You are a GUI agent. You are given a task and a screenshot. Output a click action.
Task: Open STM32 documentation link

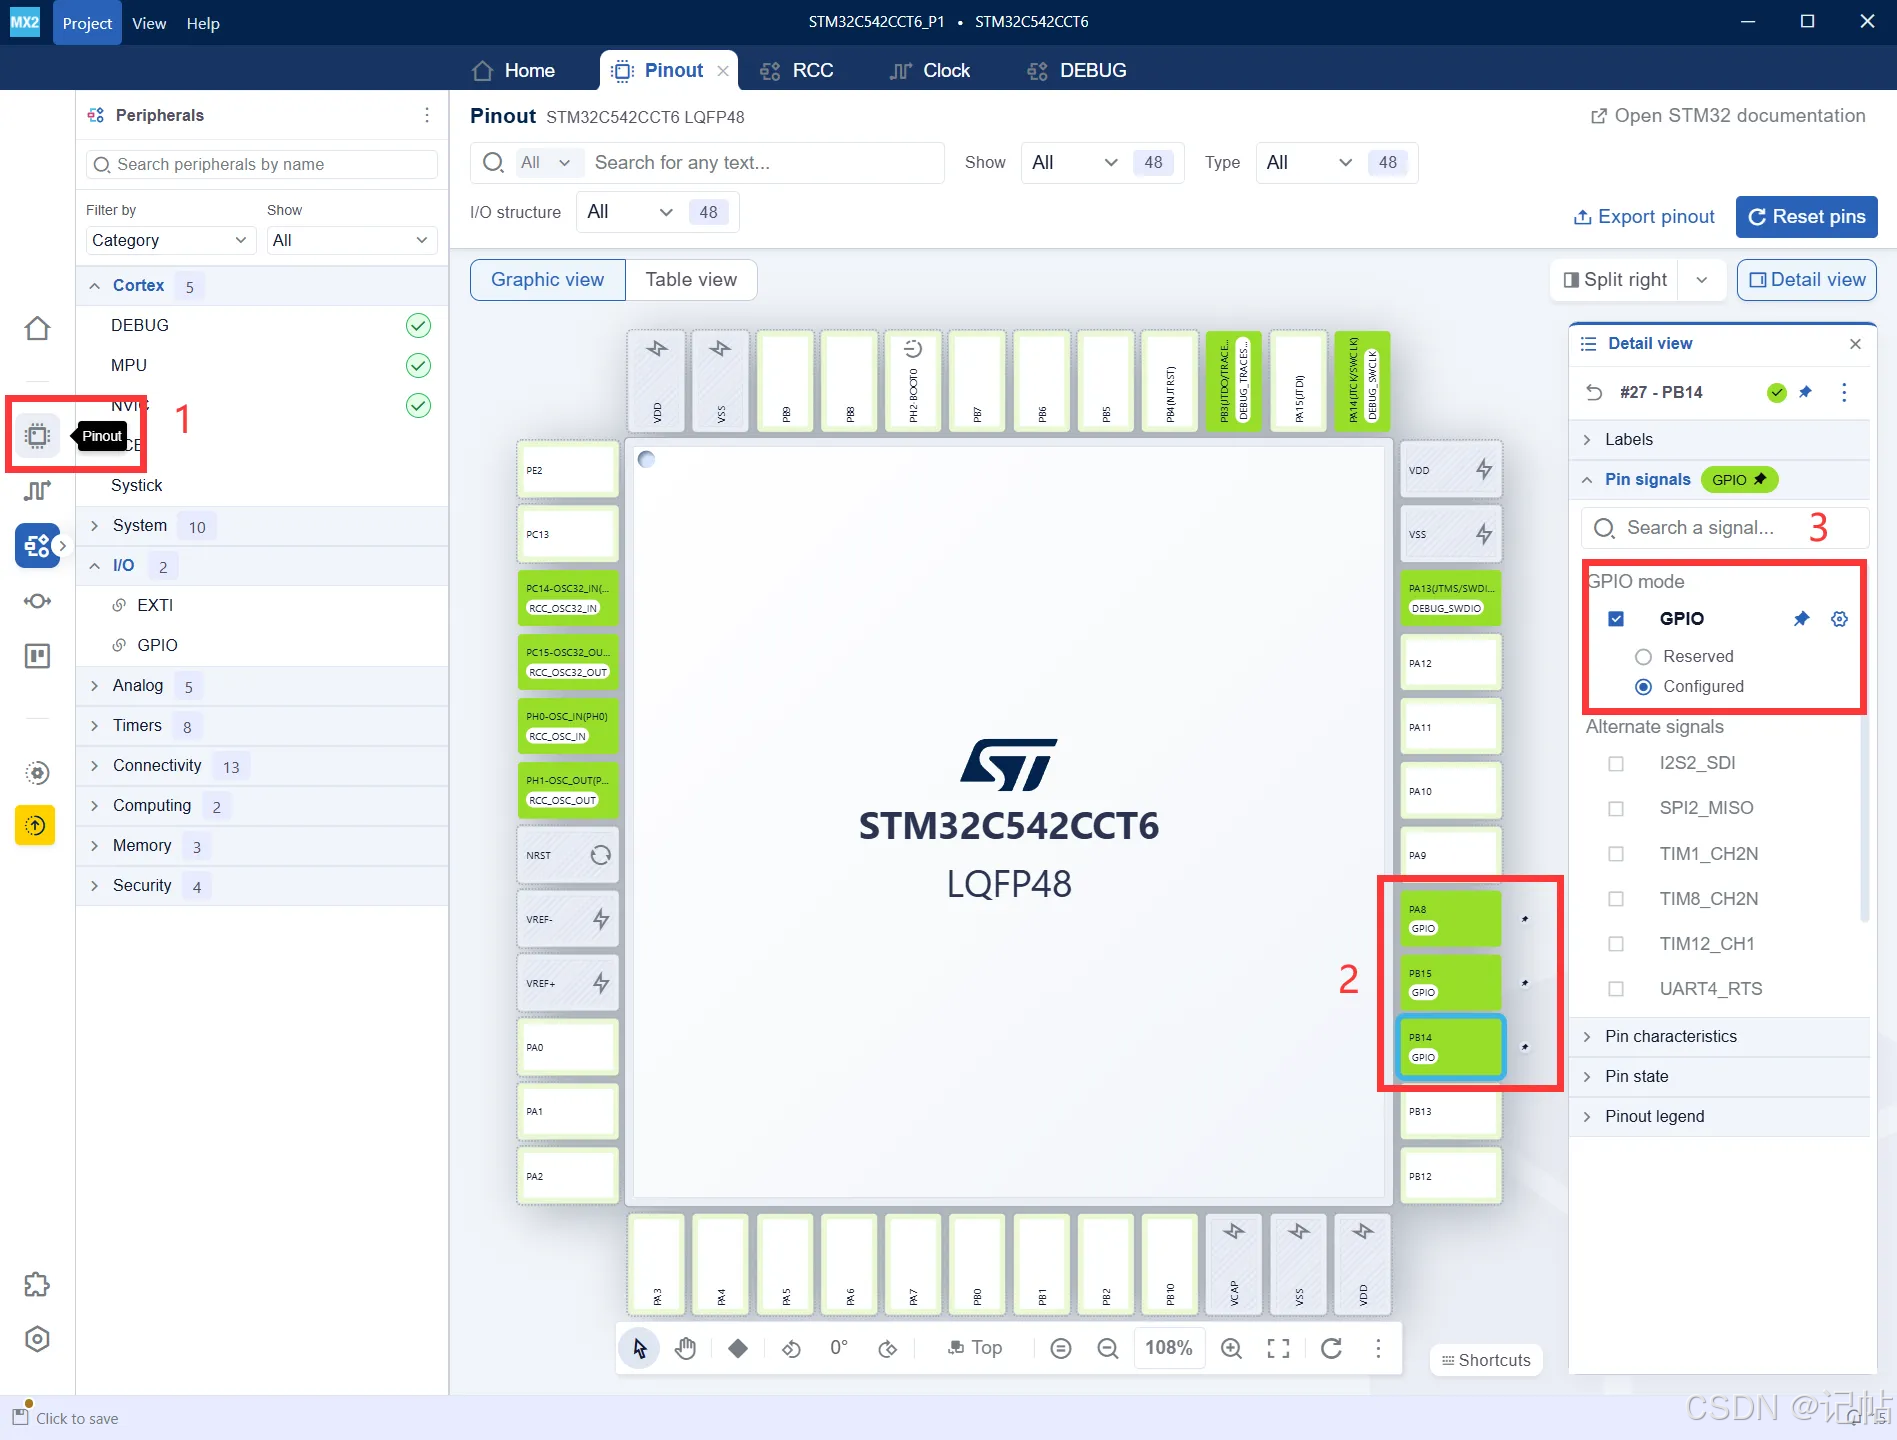[x=1728, y=116]
